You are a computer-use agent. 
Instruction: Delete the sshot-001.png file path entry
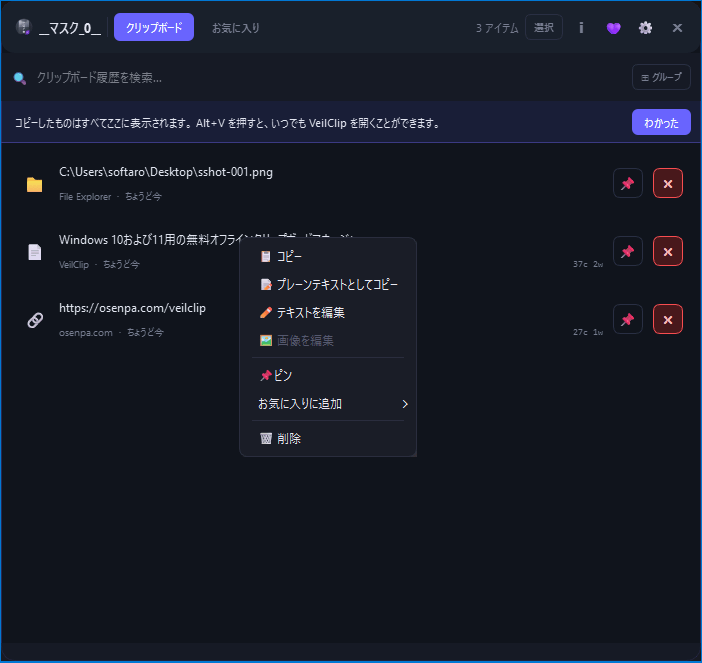click(x=667, y=184)
